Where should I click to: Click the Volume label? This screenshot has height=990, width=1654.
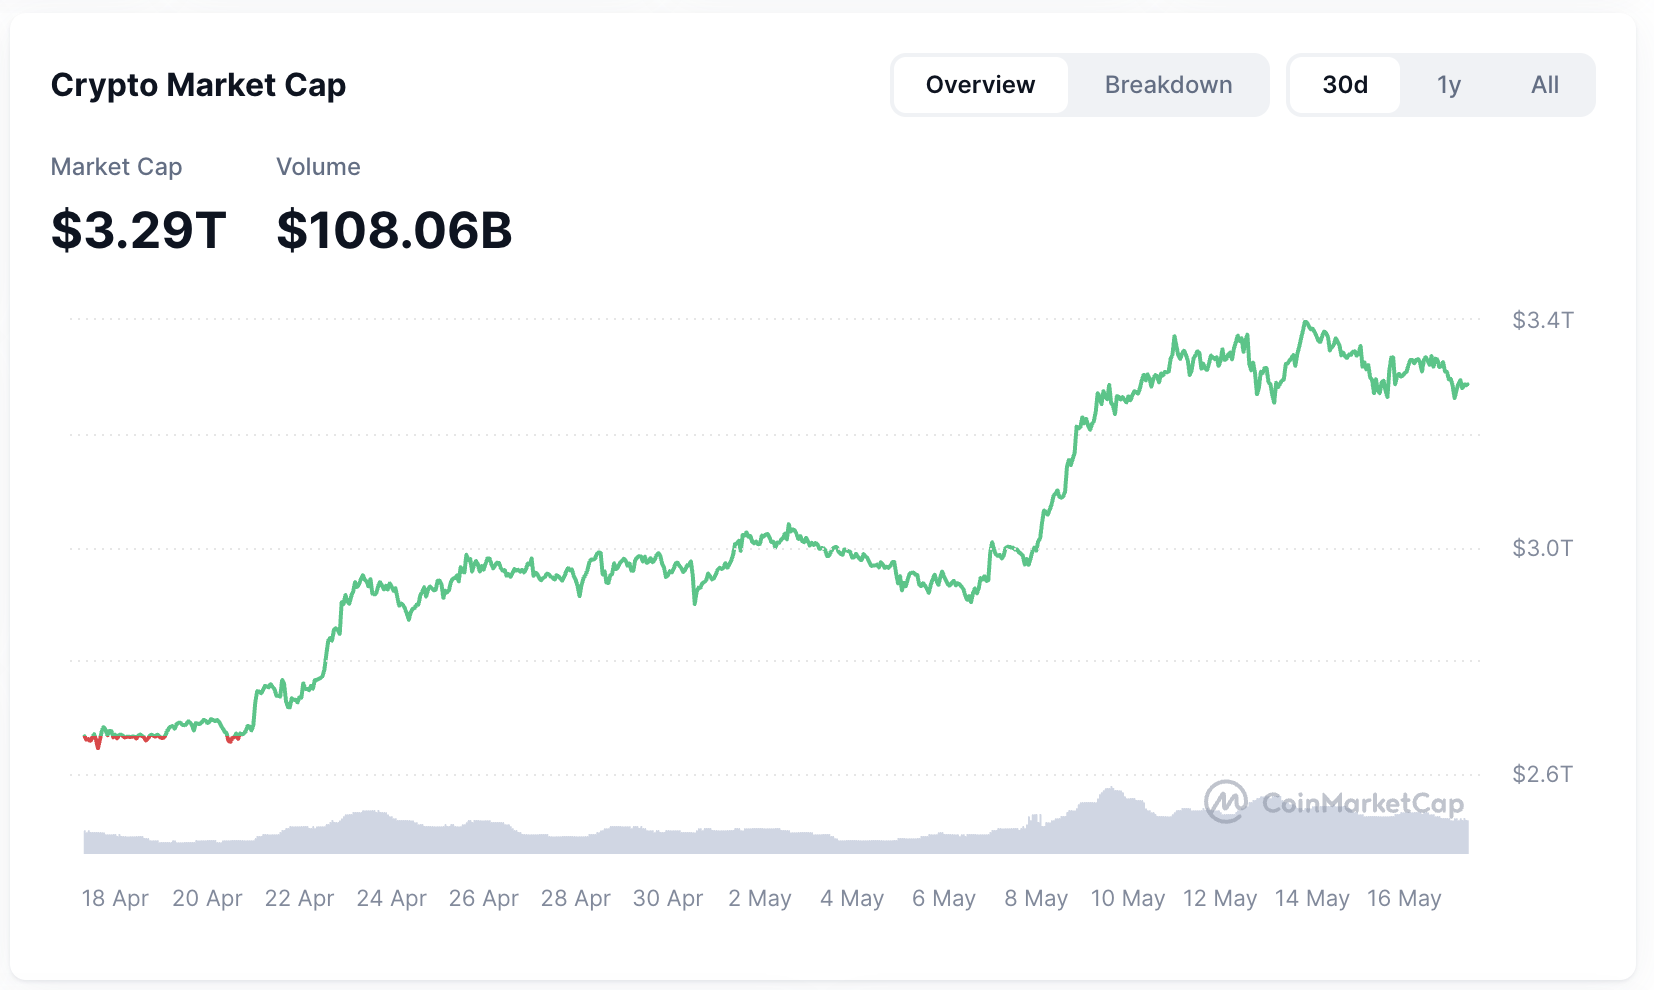[x=318, y=167]
